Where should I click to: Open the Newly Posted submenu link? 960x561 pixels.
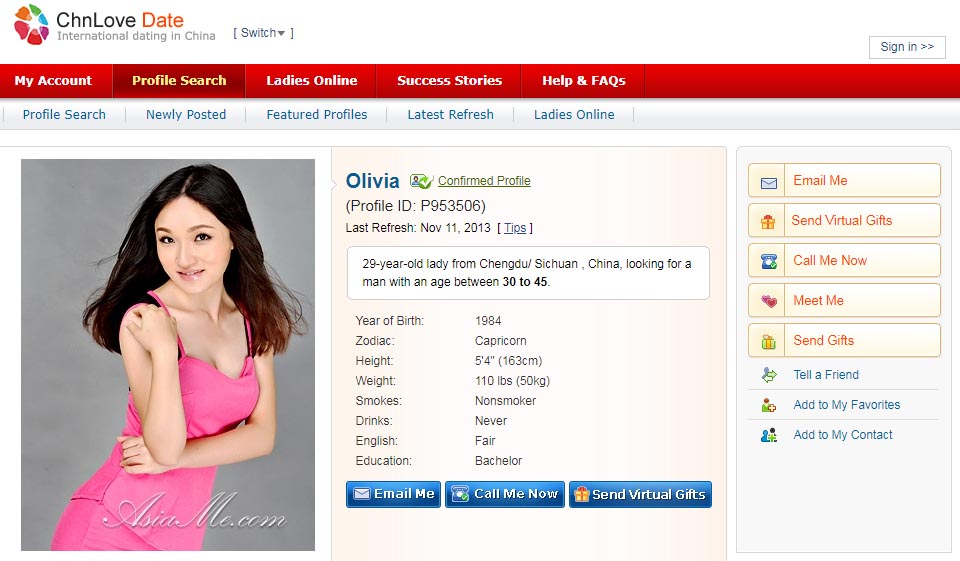tap(186, 115)
